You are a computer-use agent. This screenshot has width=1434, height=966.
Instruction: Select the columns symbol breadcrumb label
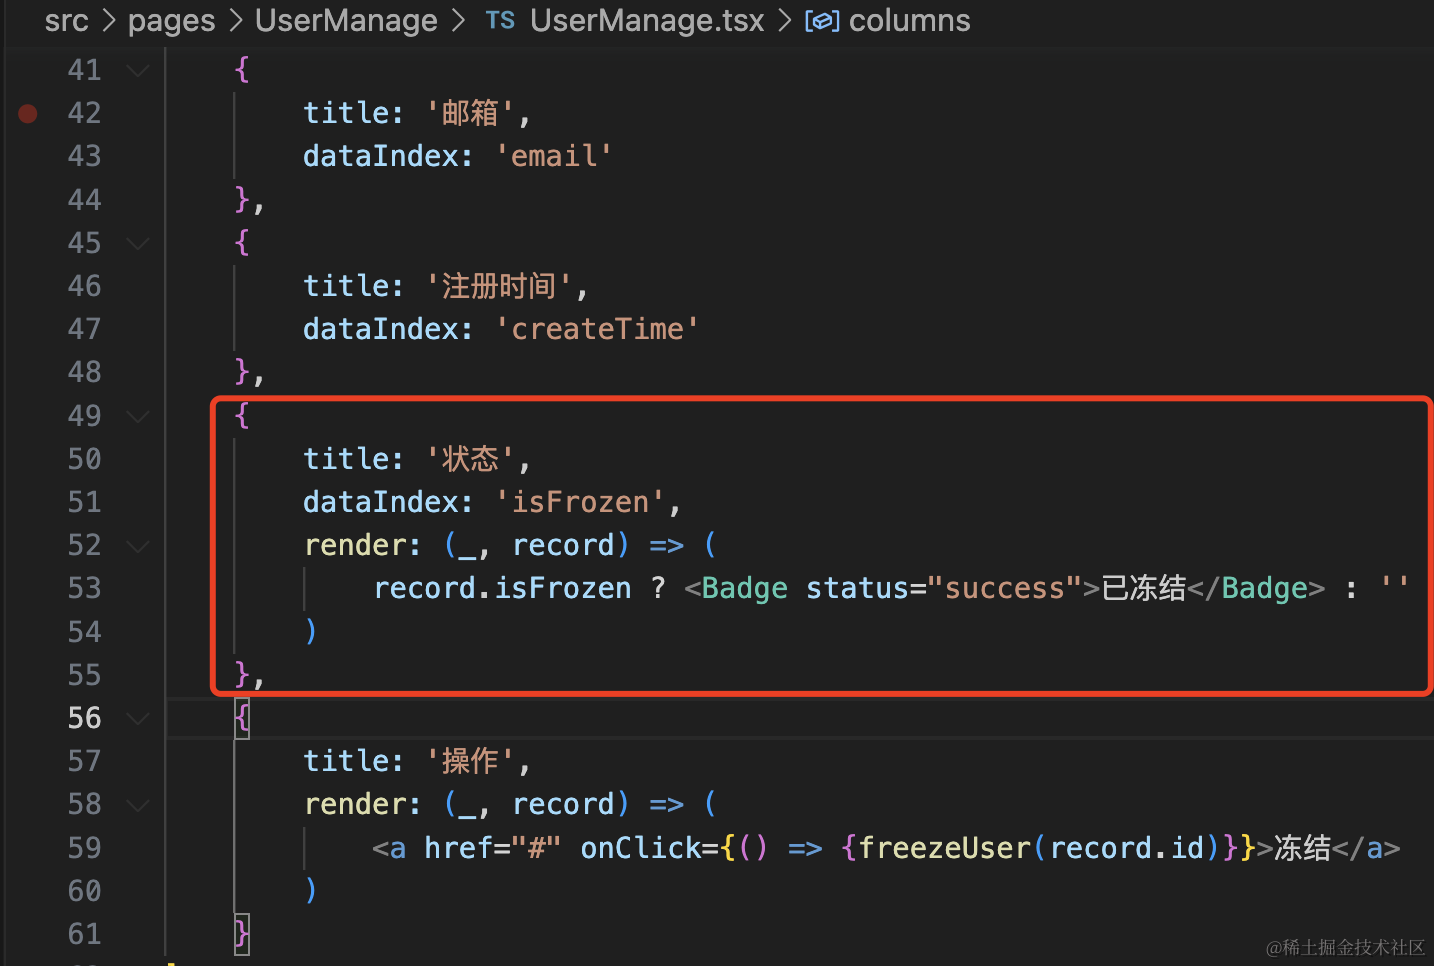pyautogui.click(x=909, y=21)
